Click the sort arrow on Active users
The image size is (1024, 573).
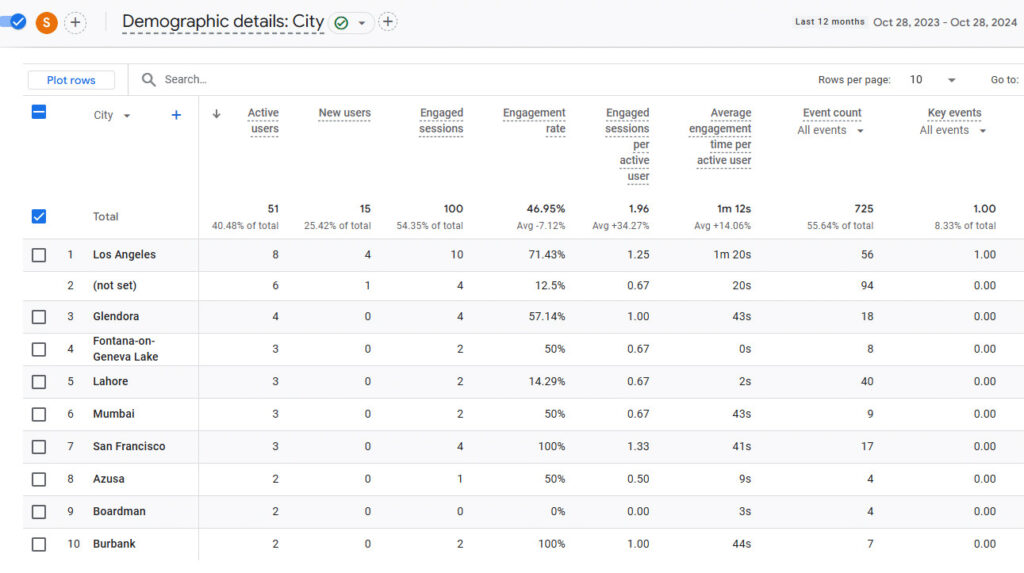coord(216,114)
